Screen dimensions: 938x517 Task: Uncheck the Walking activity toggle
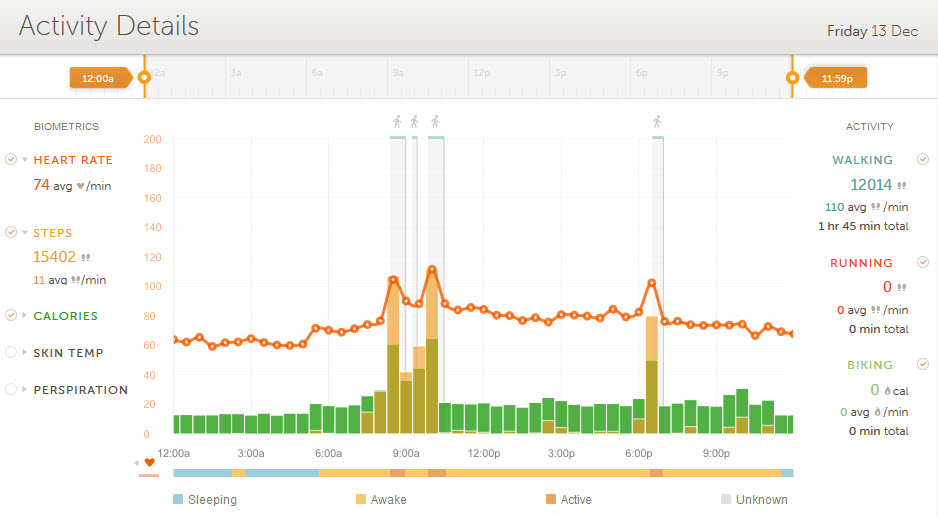pos(923,159)
